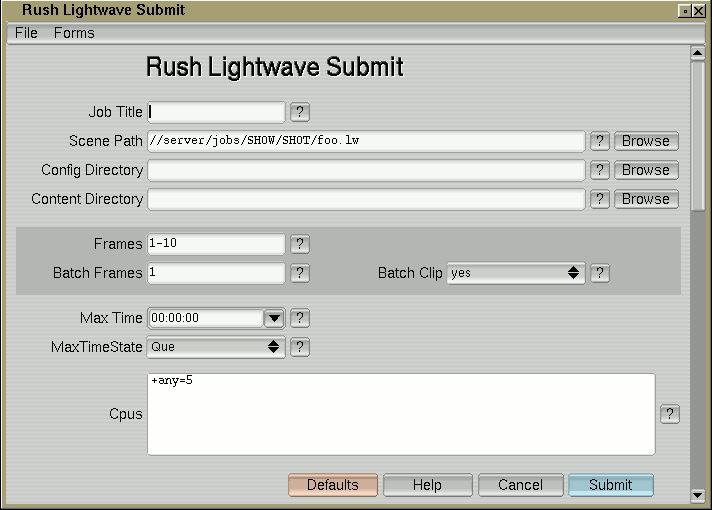Viewport: 712px width, 510px height.
Task: Click the Content Directory input field
Action: pos(366,199)
